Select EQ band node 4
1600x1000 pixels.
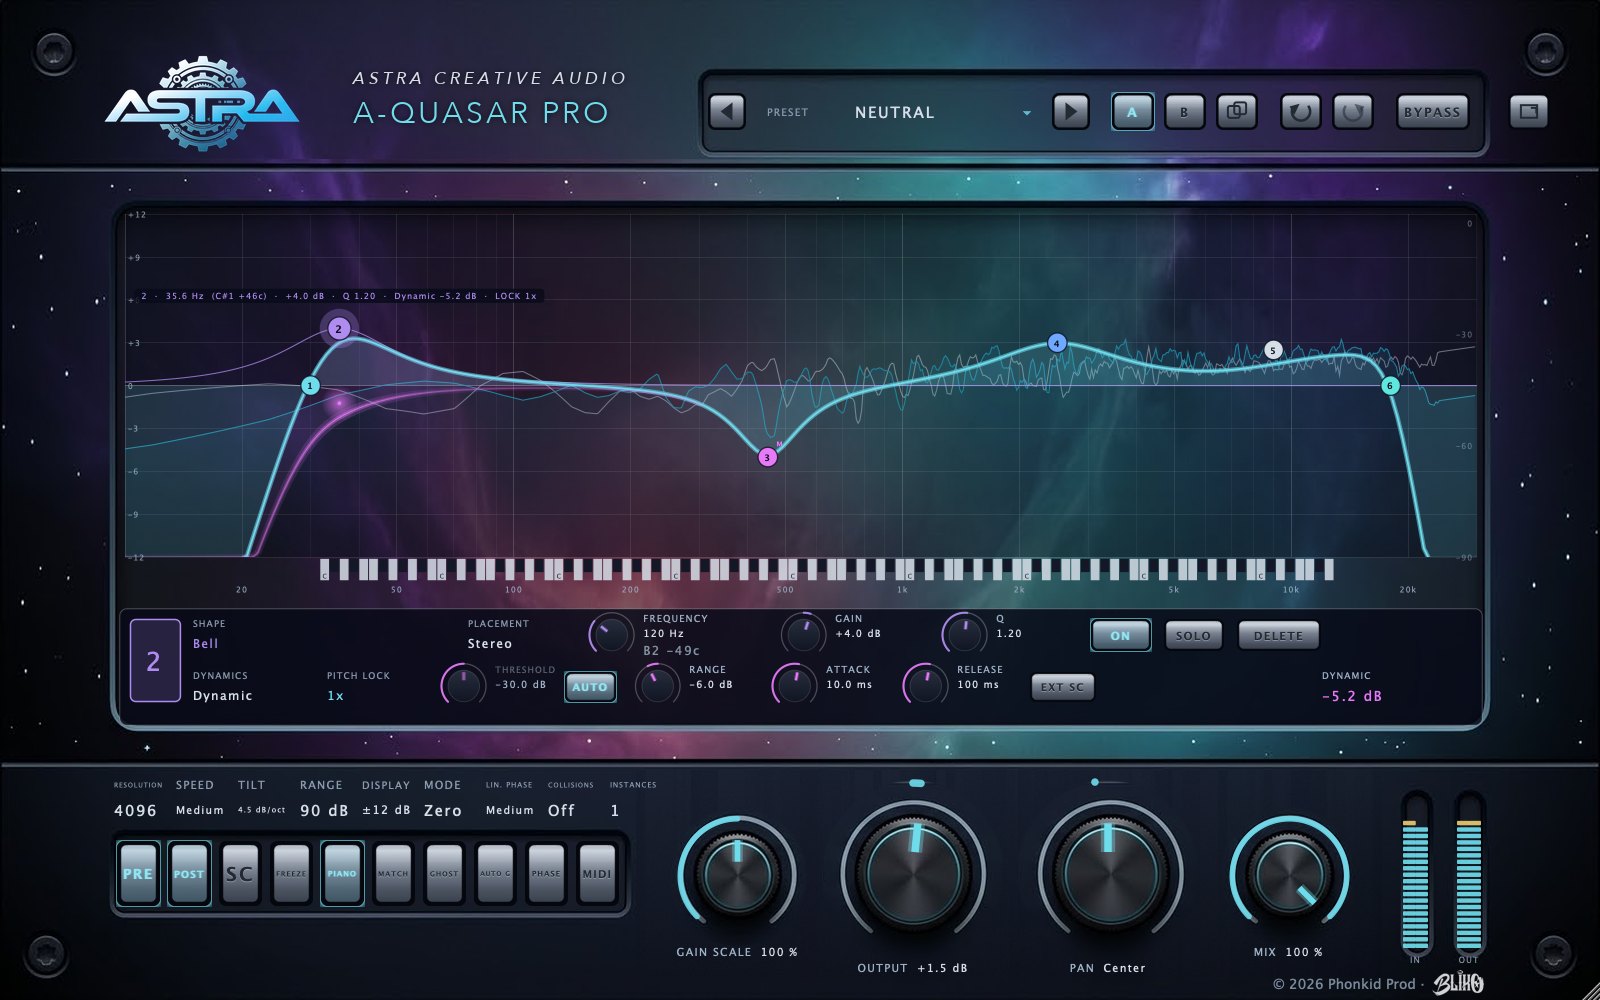coord(1057,343)
